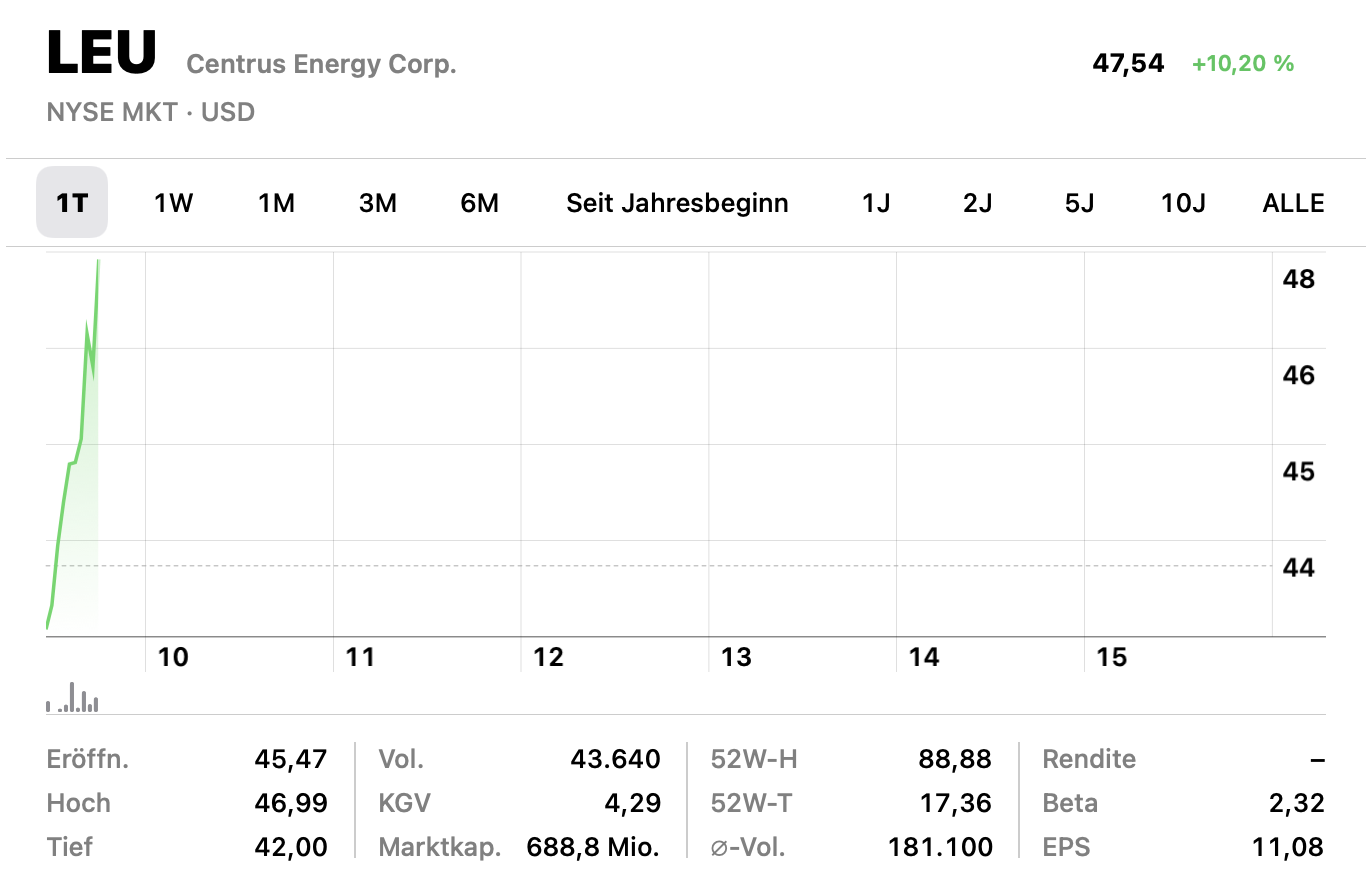Choose the 6M chart range
The width and height of the screenshot is (1370, 886).
(479, 203)
